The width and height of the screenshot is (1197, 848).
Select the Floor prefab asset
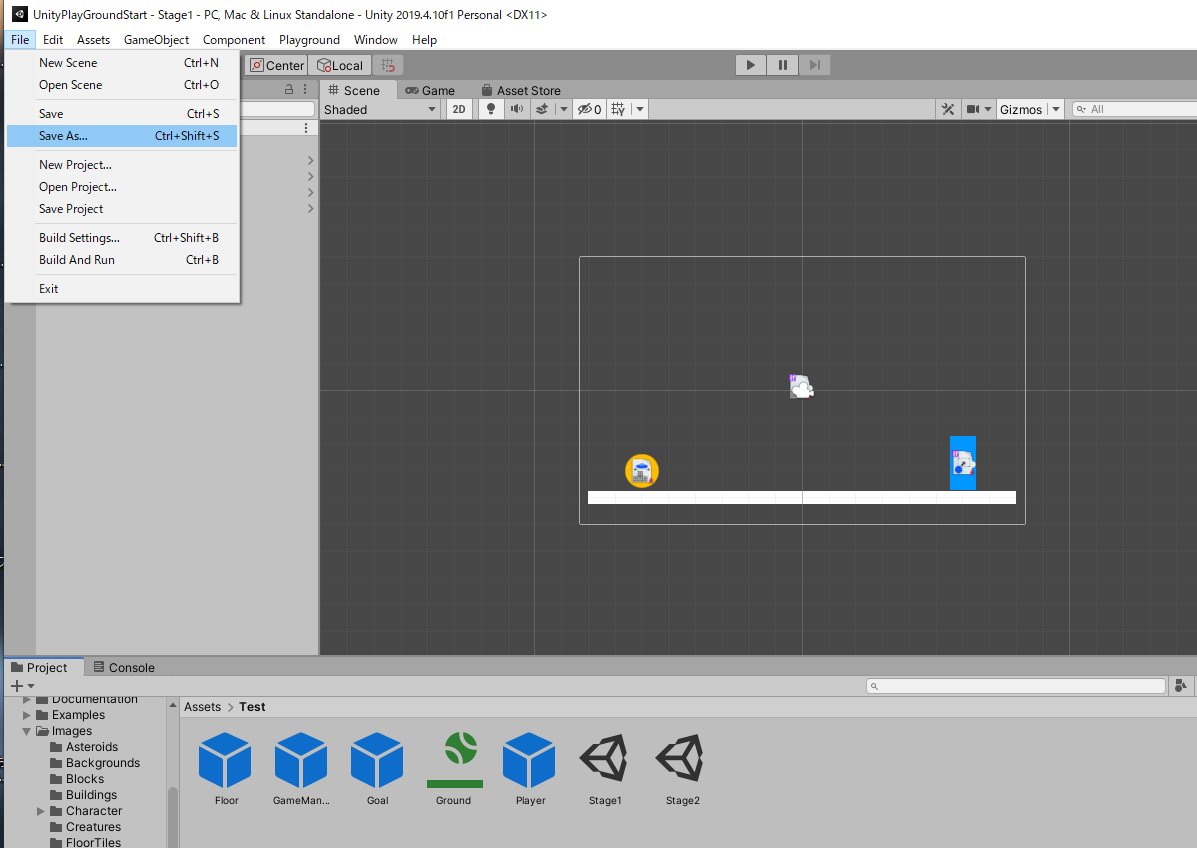(225, 768)
